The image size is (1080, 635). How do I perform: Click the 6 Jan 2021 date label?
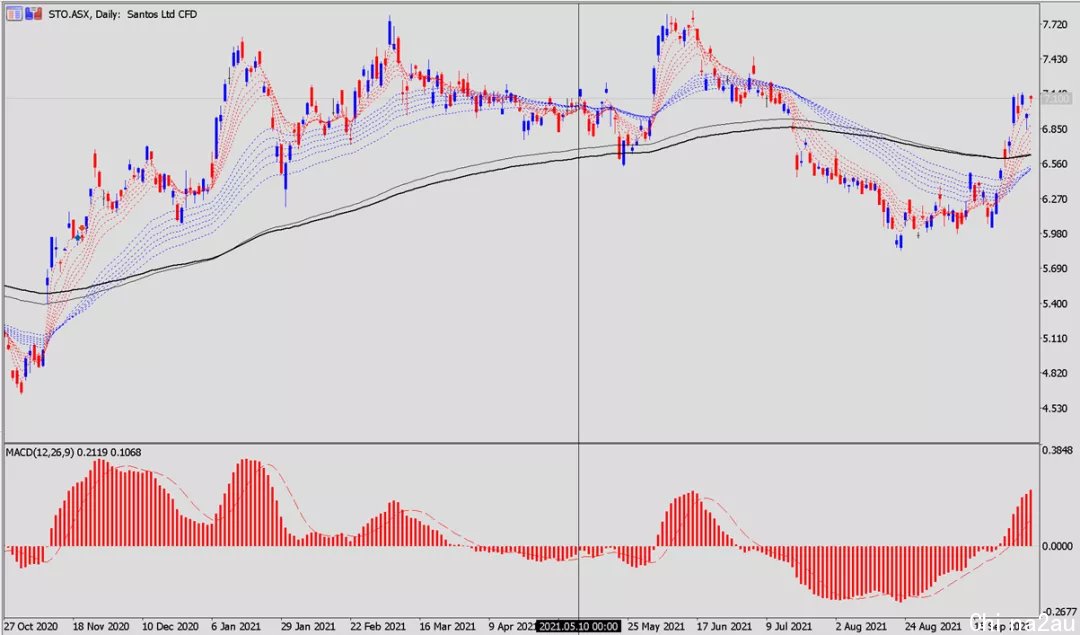pos(236,626)
